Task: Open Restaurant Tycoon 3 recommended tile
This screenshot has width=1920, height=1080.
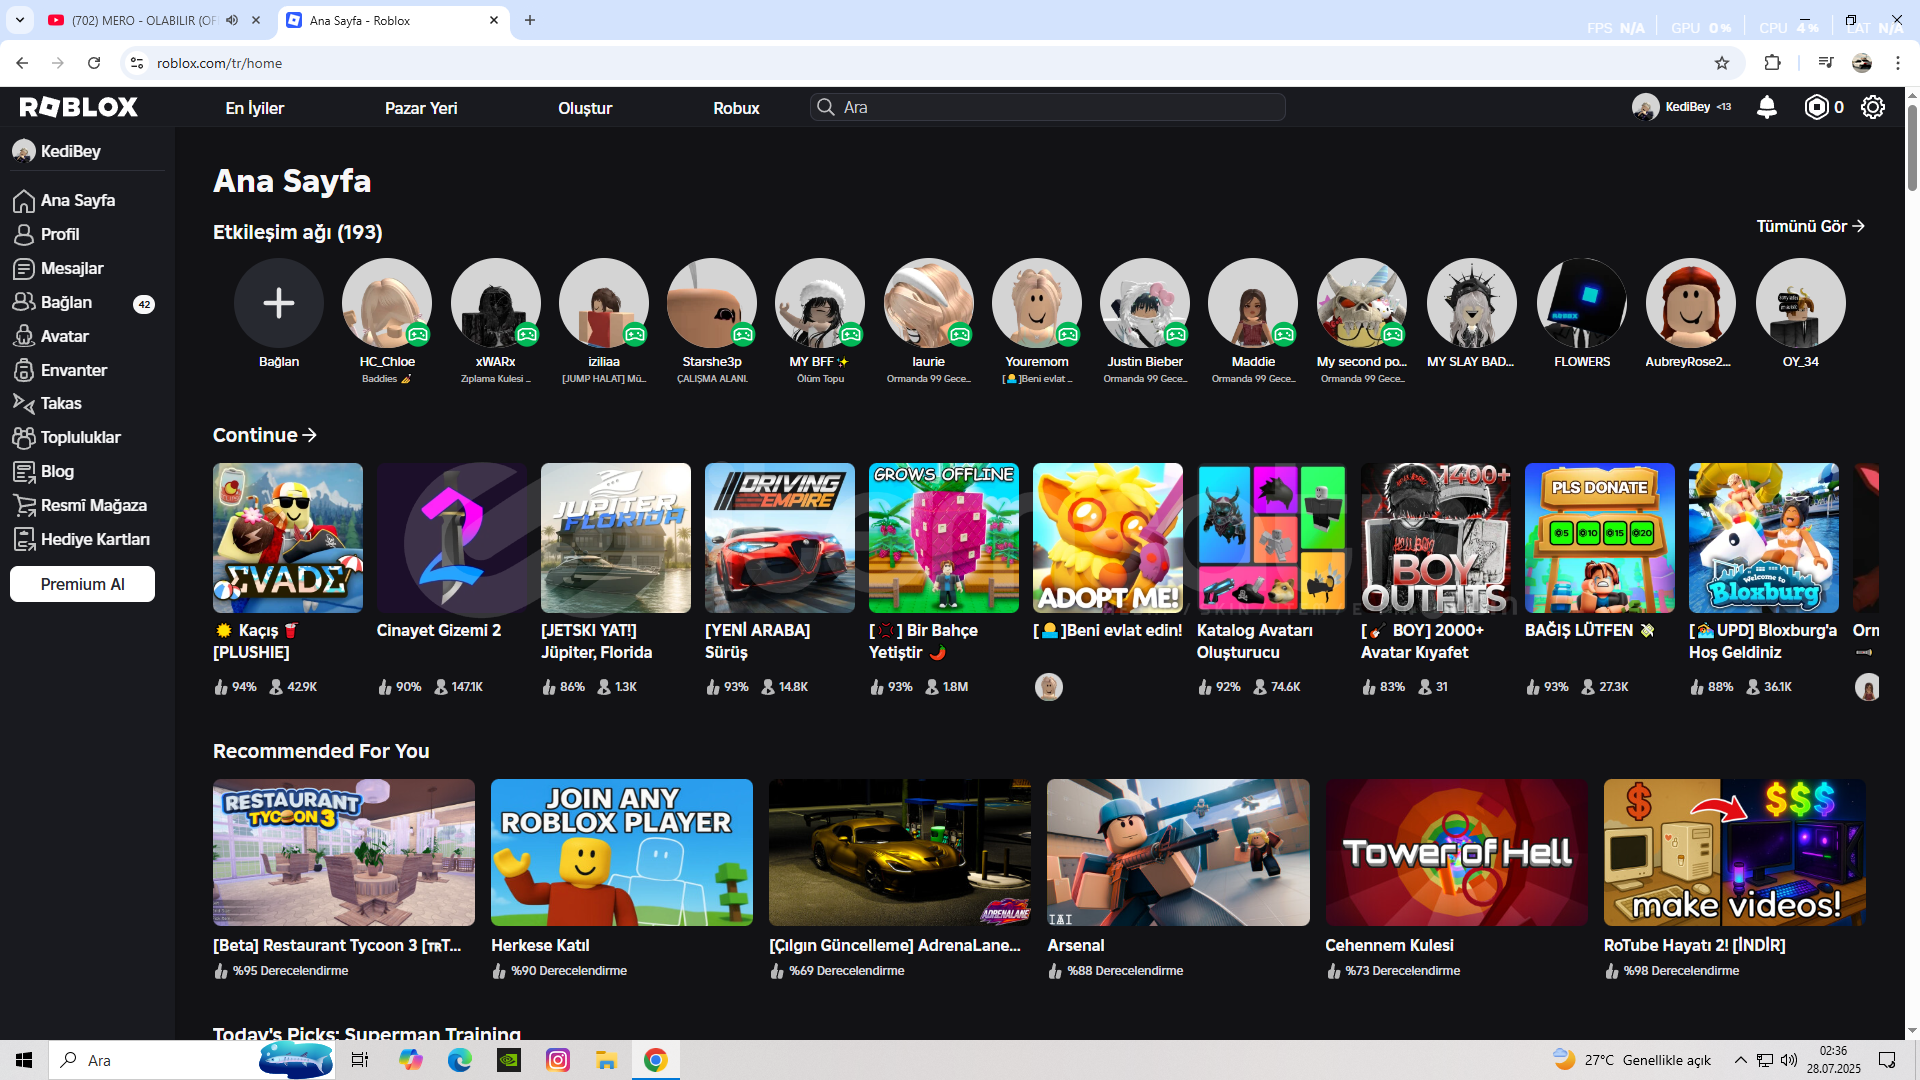Action: pyautogui.click(x=344, y=852)
